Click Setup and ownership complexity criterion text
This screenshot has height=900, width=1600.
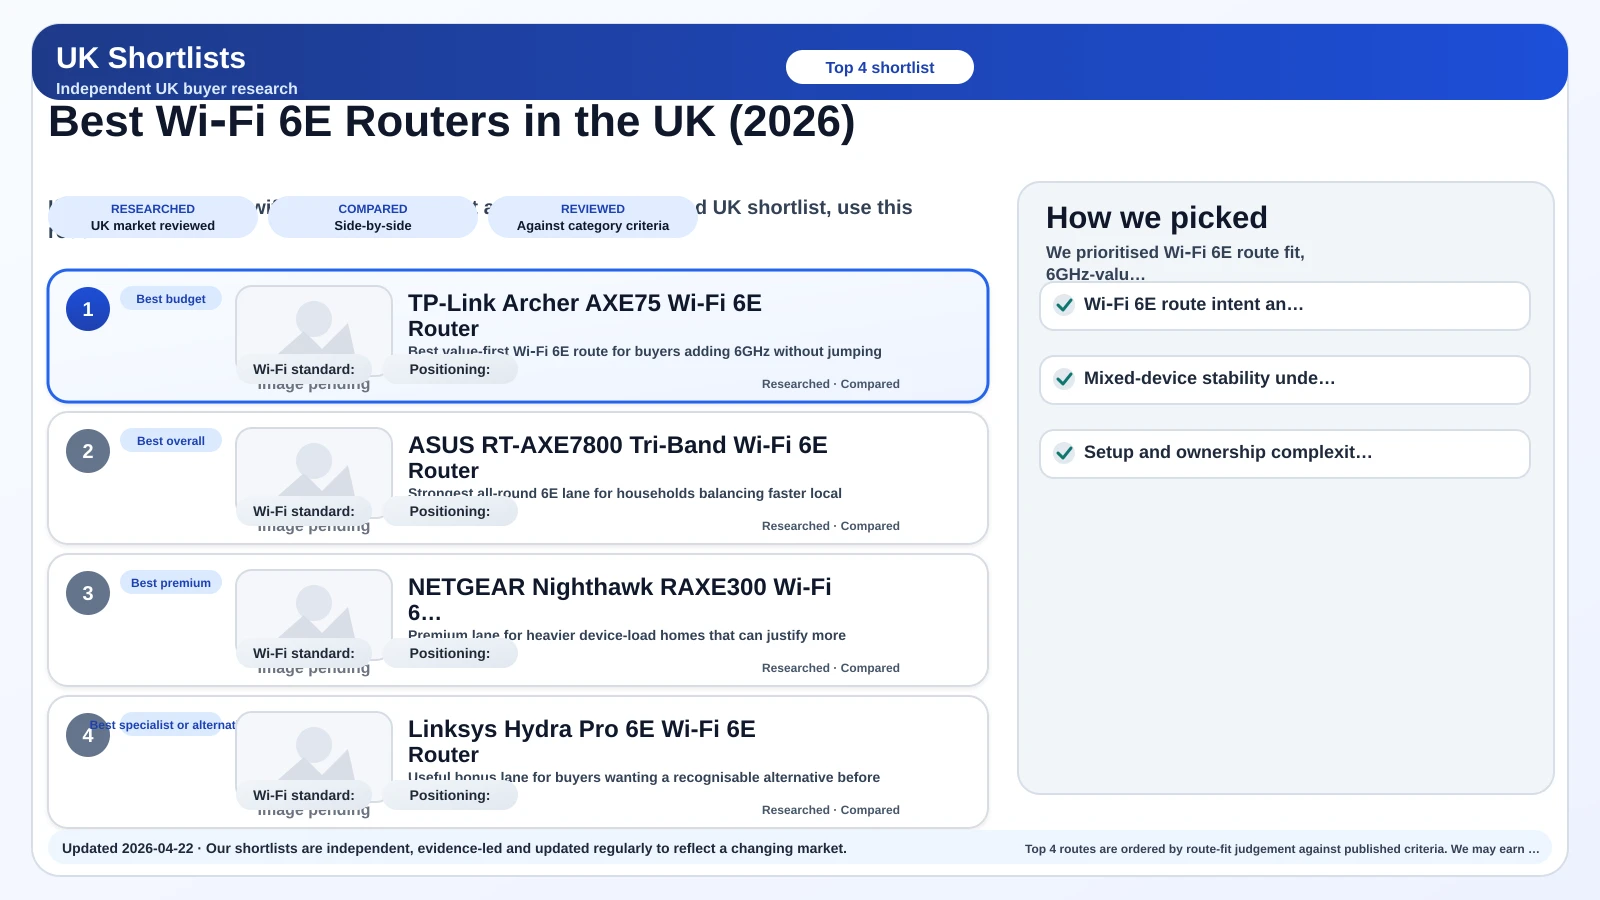1228,452
